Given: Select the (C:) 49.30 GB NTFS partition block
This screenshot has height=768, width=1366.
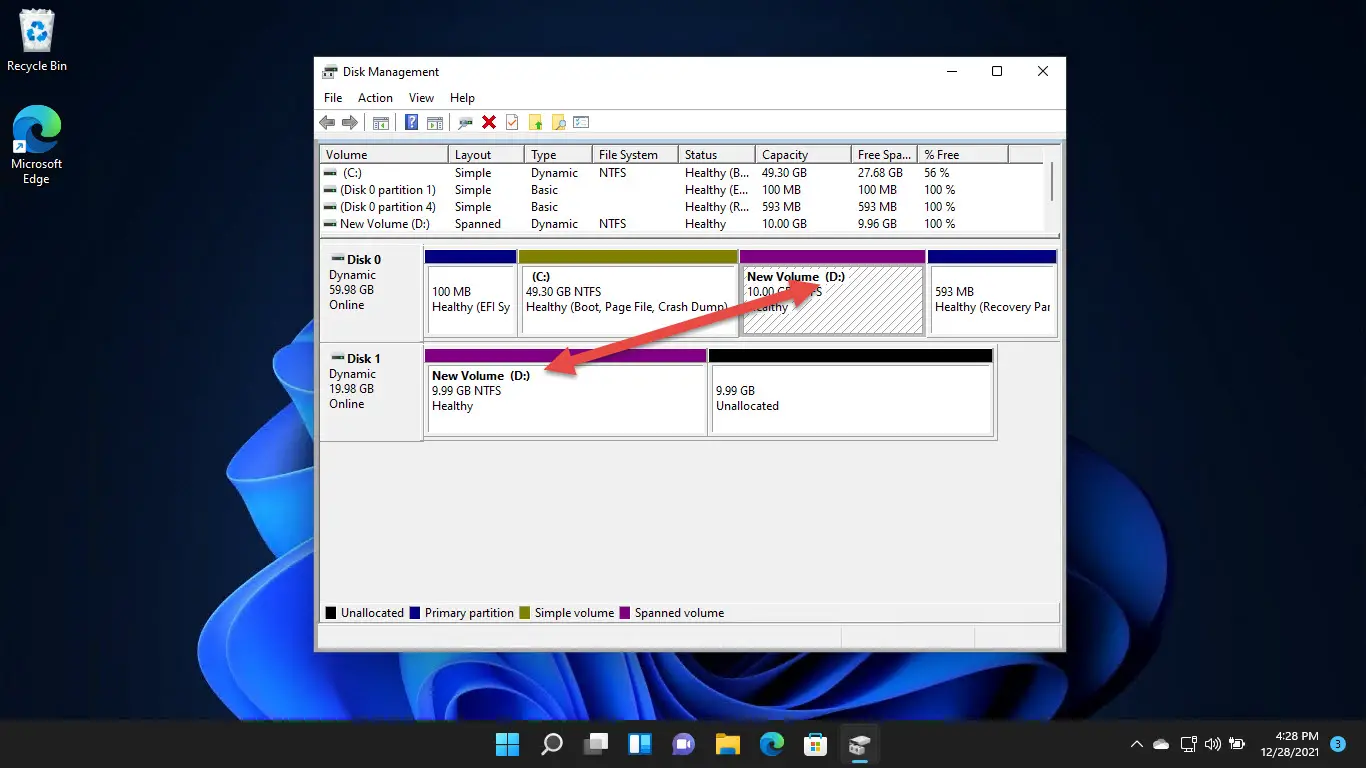Looking at the screenshot, I should click(628, 292).
